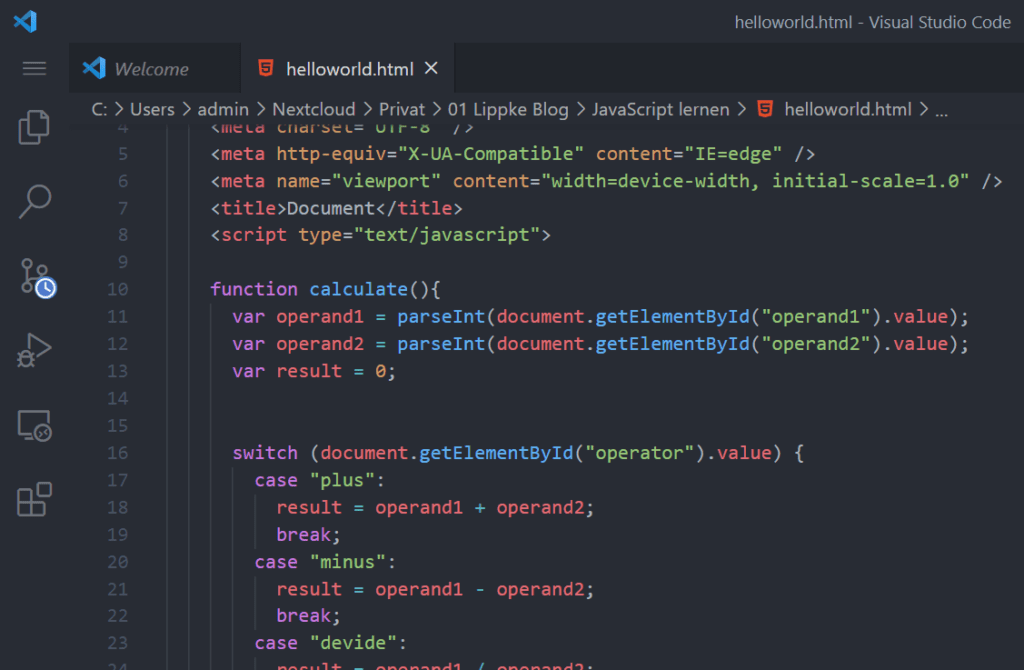Expand the breadcrumb overflow ellipsis
The width and height of the screenshot is (1024, 670).
(x=941, y=109)
